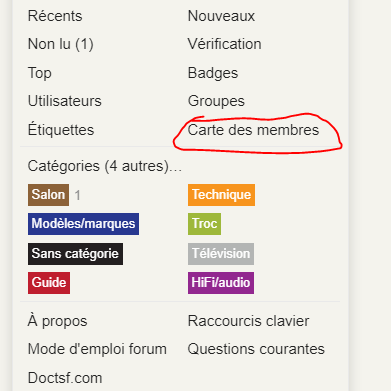Open the purple HiFi/audio category
391x391 pixels.
[221, 283]
